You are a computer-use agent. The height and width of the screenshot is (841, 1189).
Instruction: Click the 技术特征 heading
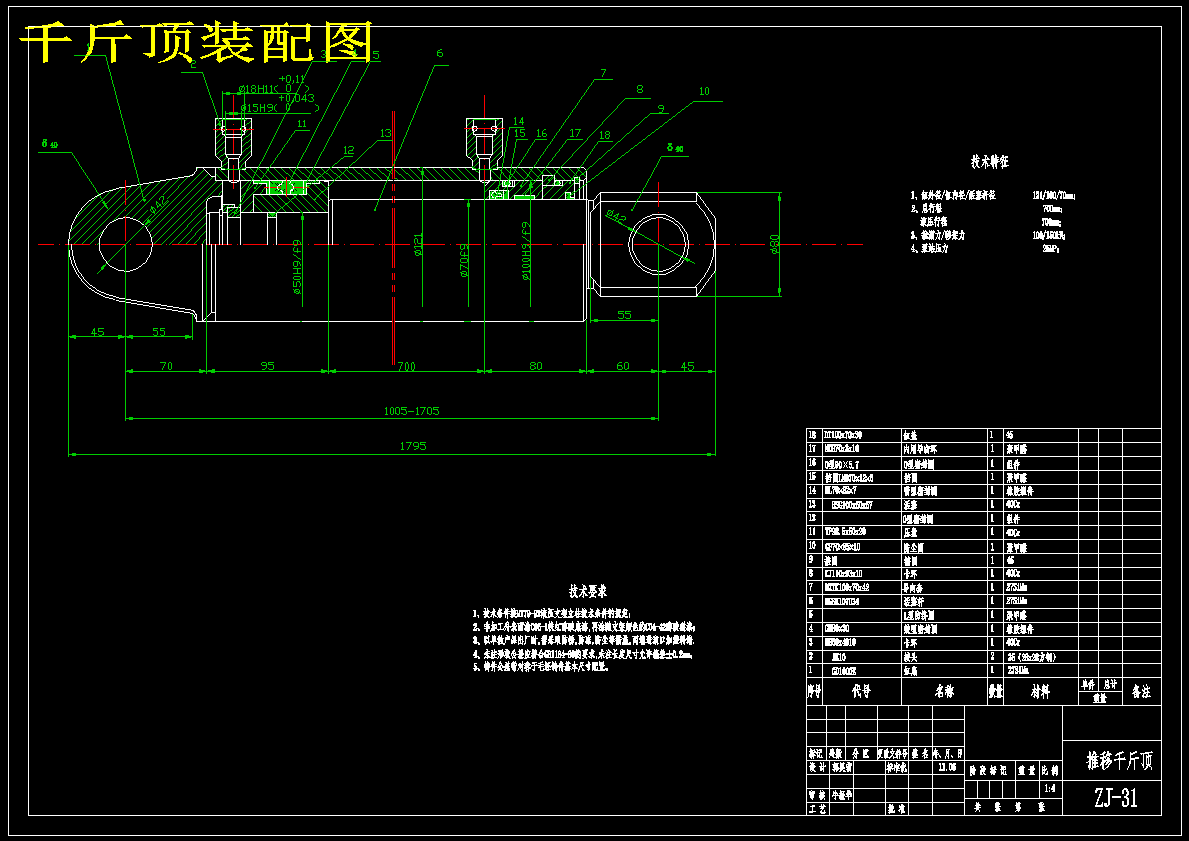click(x=990, y=162)
